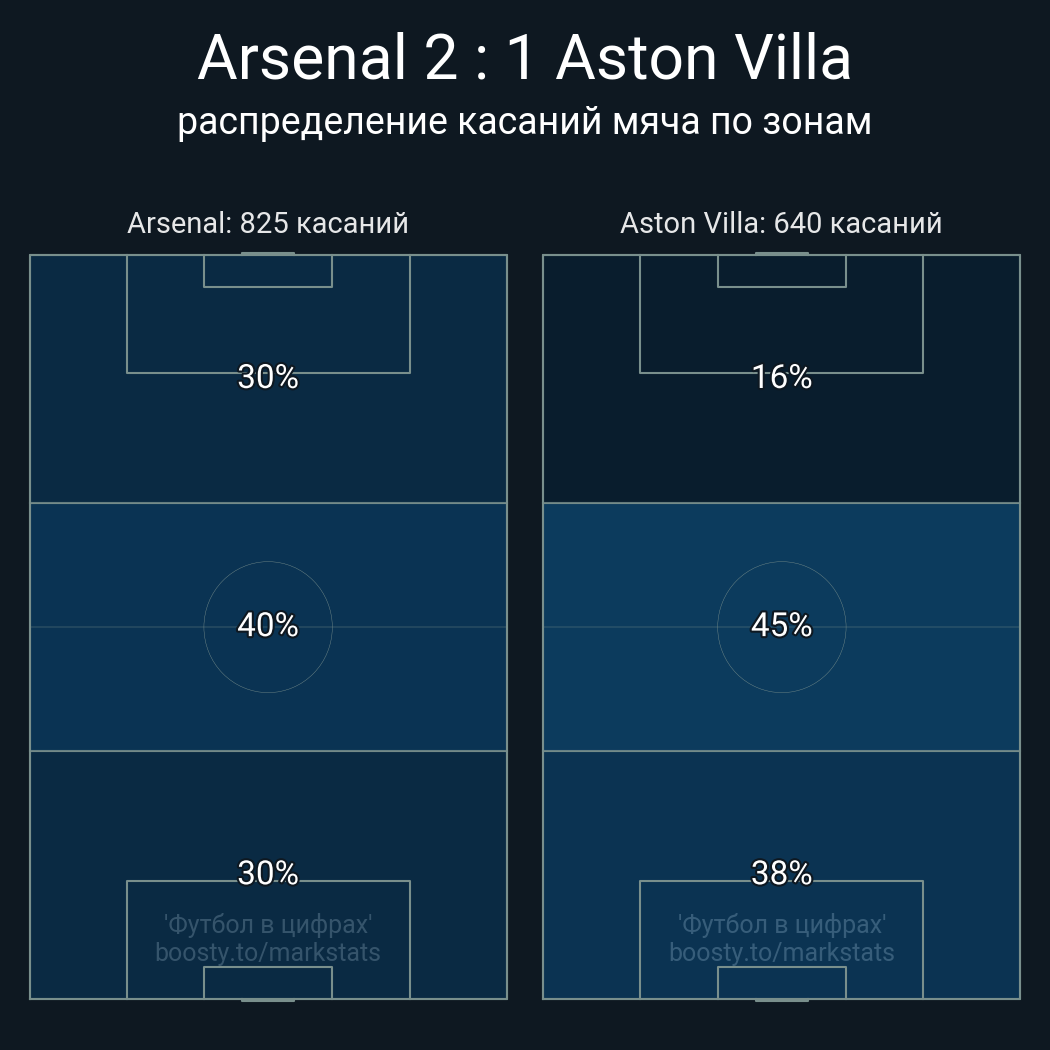
Task: Click the bottom six-yard box on Arsenal pitch
Action: pyautogui.click(x=268, y=982)
